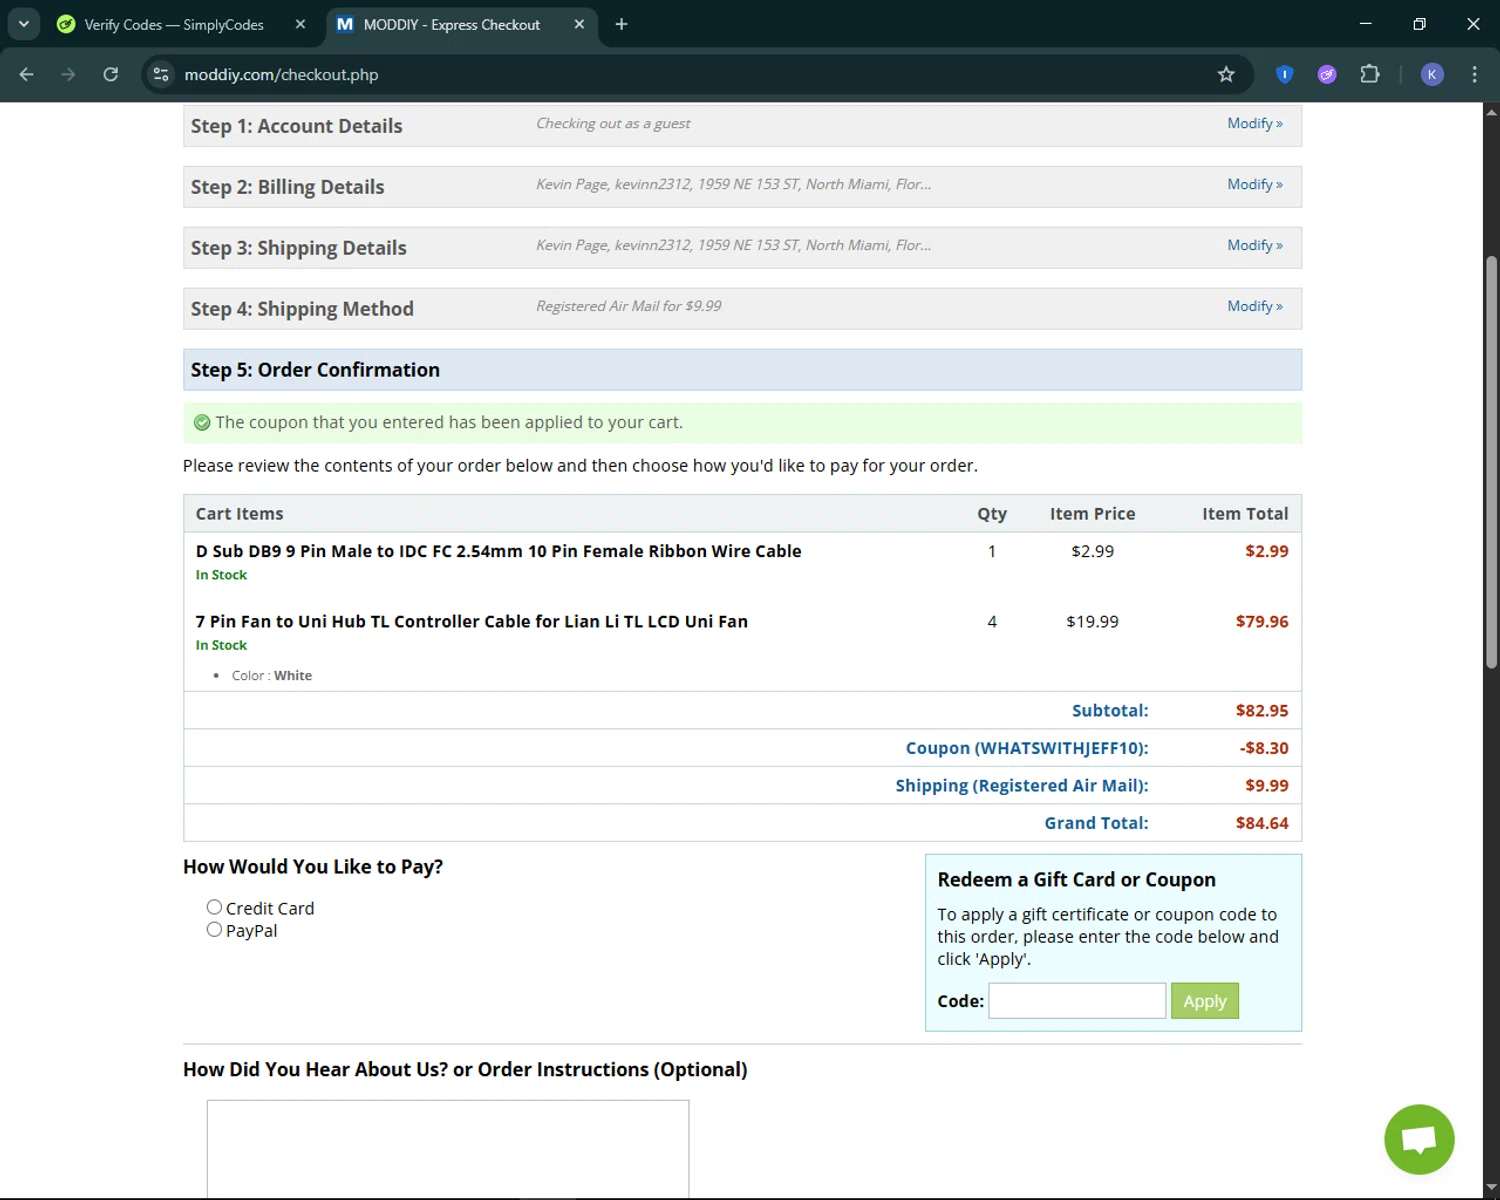Click the order instructions text area
This screenshot has height=1200, width=1500.
448,1148
